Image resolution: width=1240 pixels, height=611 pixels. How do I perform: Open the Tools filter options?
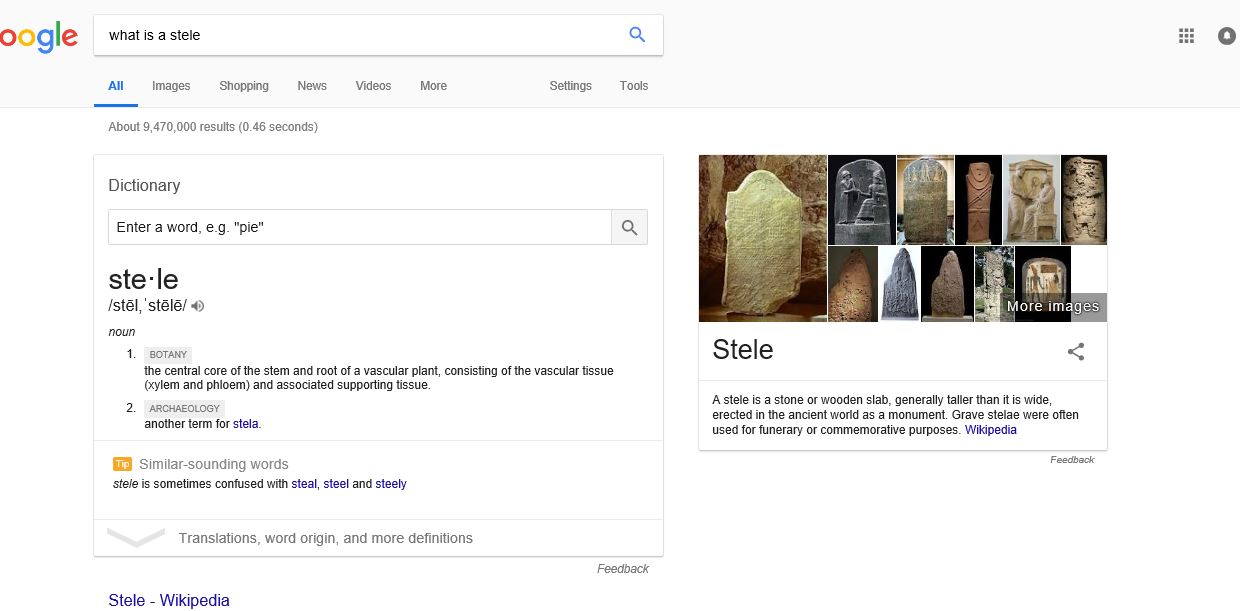(x=634, y=86)
